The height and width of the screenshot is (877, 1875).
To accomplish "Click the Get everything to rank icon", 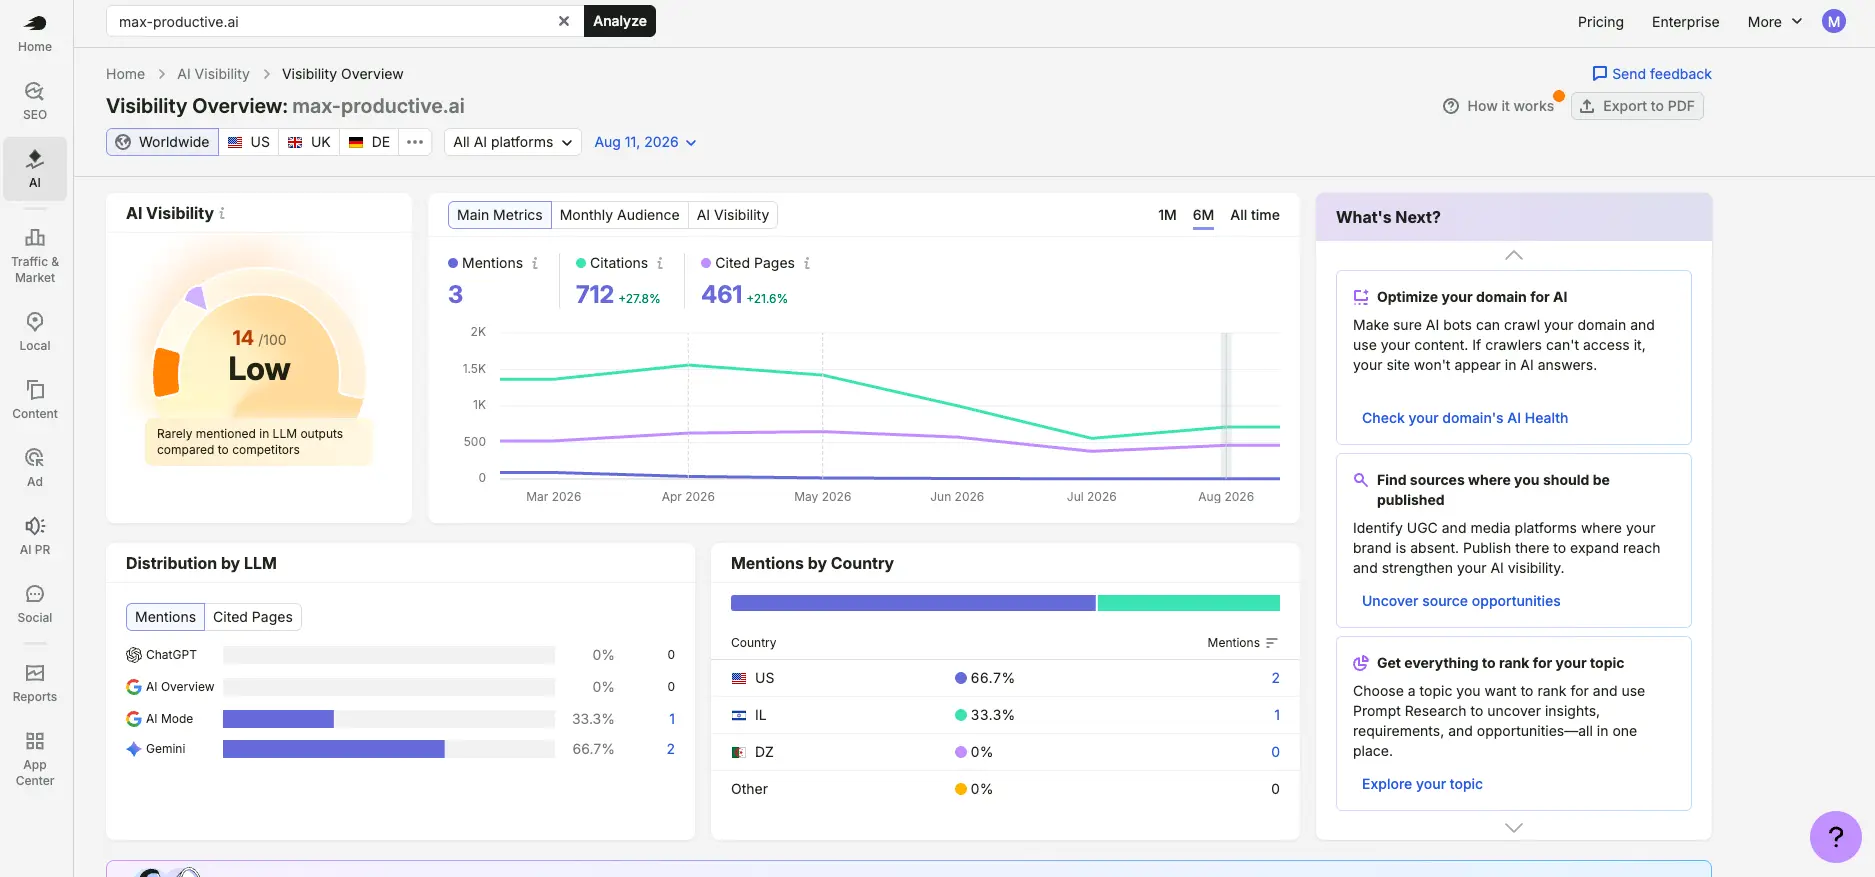I will tap(1361, 663).
